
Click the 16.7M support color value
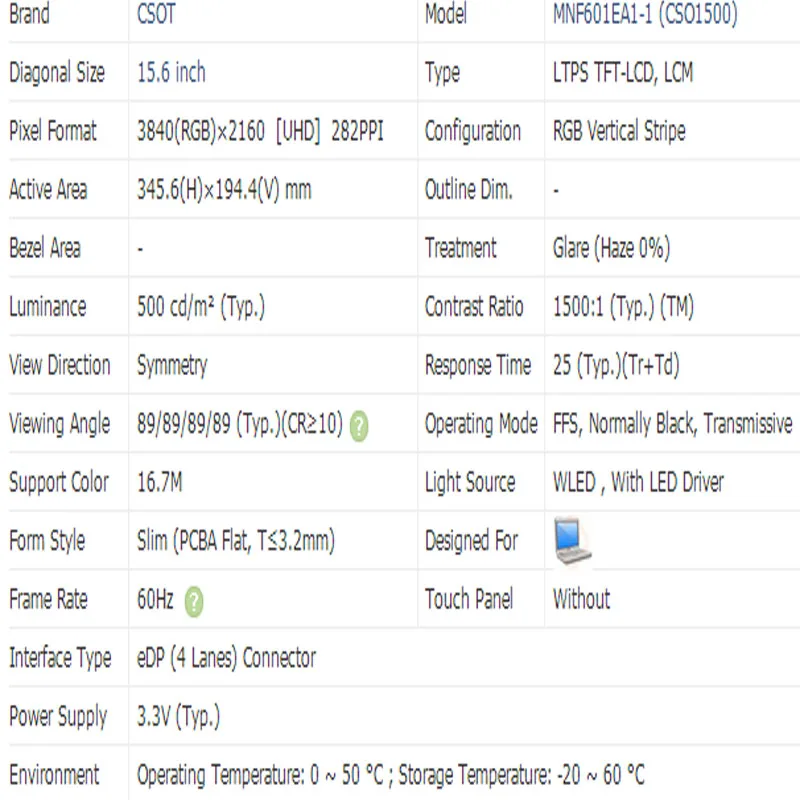click(x=160, y=482)
